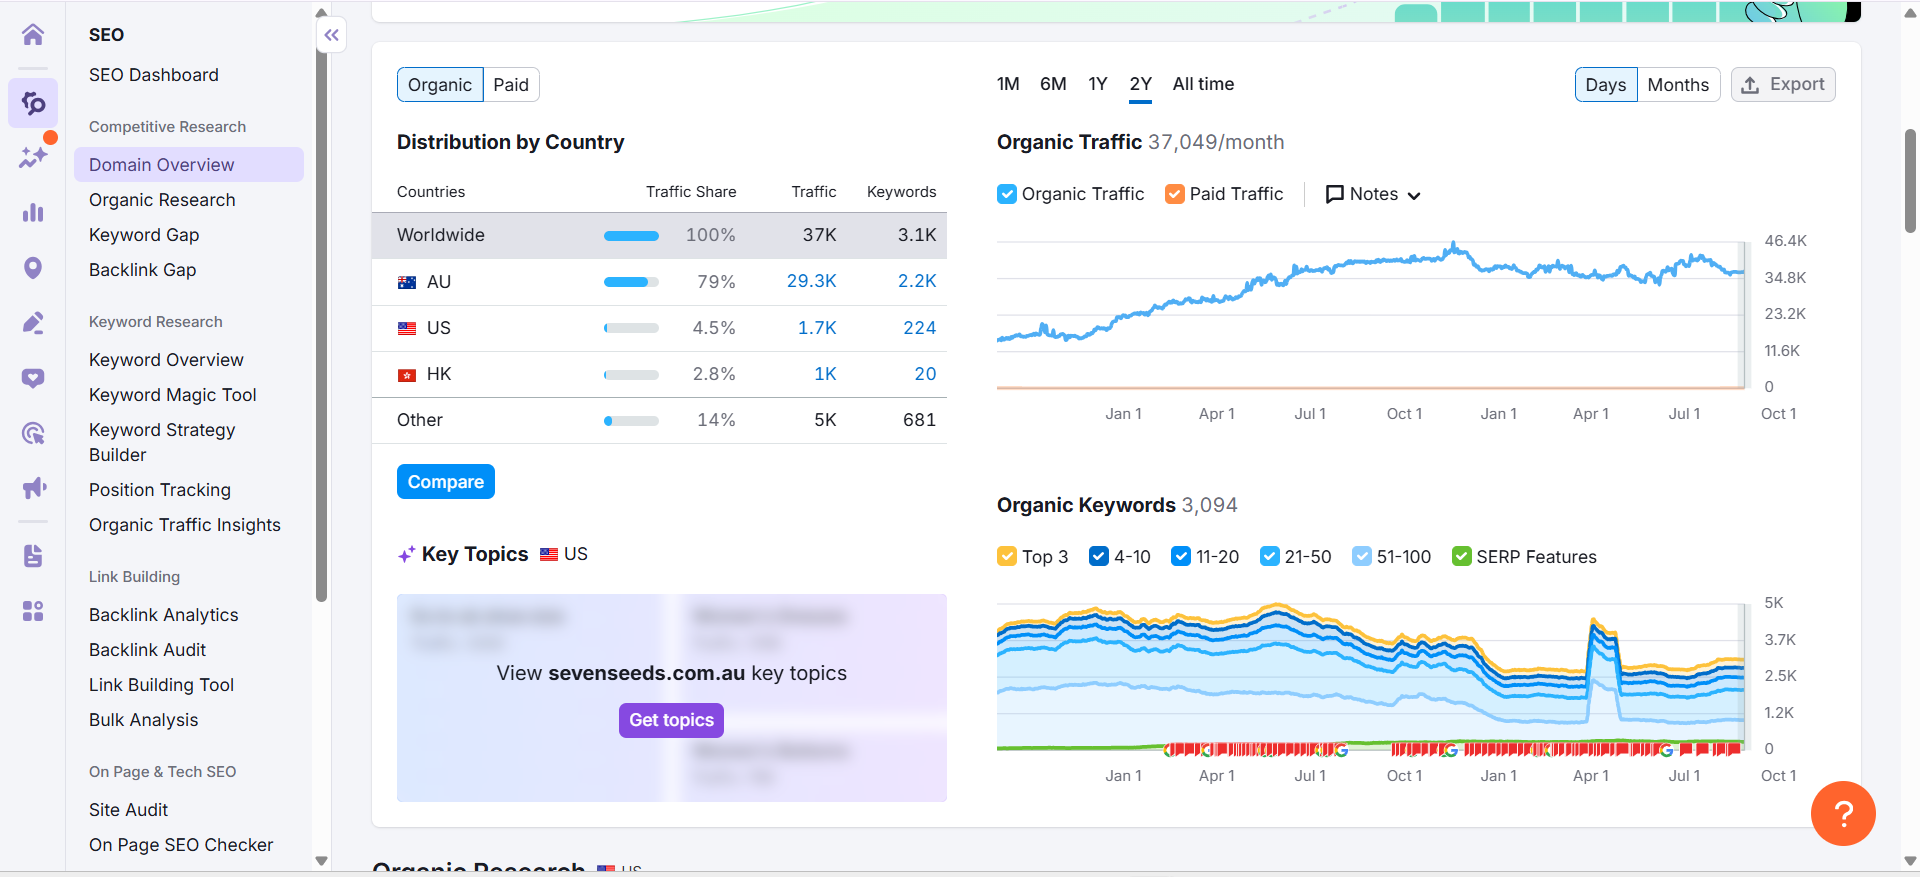
Task: Click the home icon in left rail
Action: (x=33, y=35)
